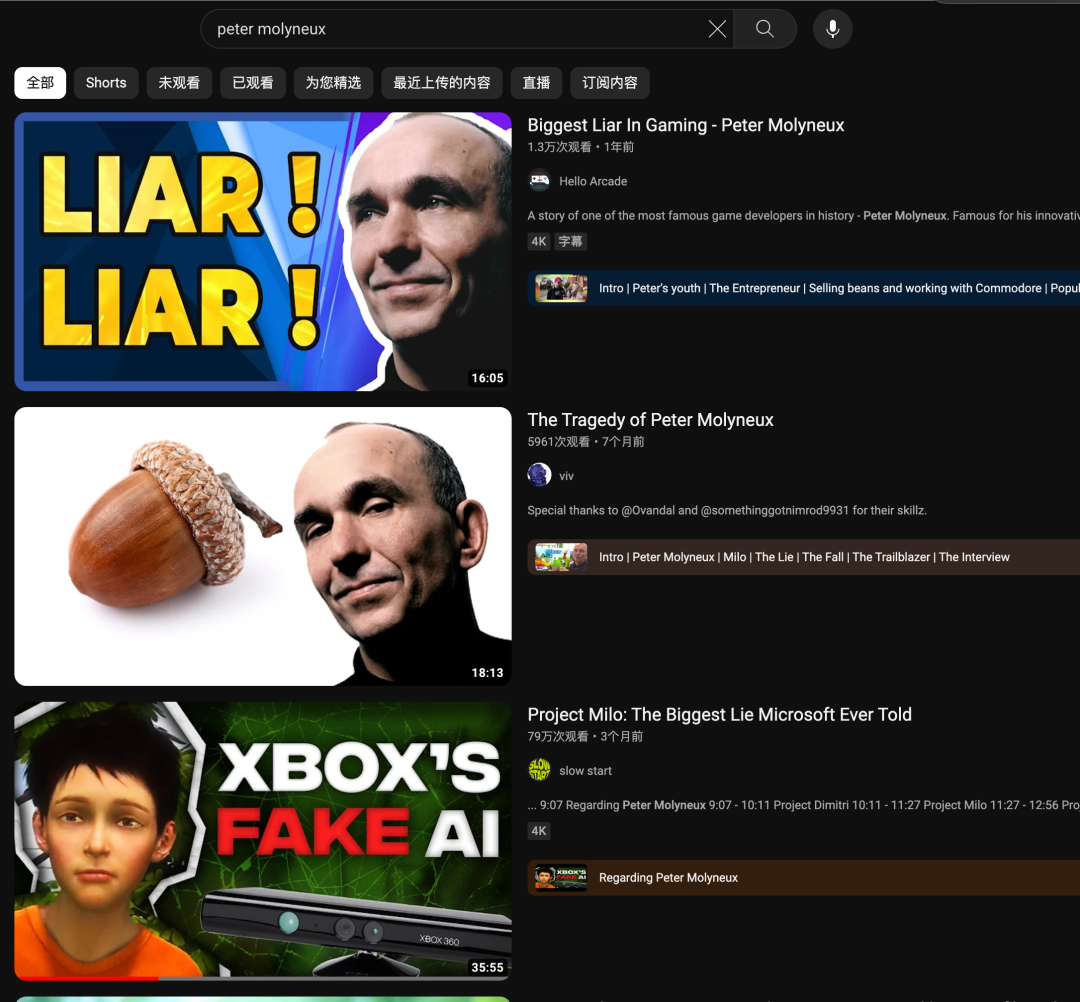Expand chapters 'Intro | Peter Molyneux | Milo'
The height and width of the screenshot is (1002, 1080).
click(x=804, y=557)
